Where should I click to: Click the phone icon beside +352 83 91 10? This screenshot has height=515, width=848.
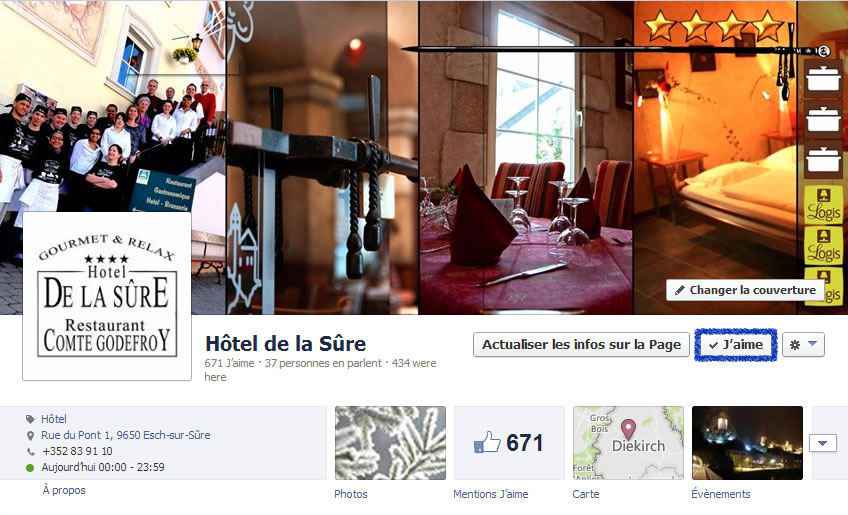pyautogui.click(x=30, y=451)
